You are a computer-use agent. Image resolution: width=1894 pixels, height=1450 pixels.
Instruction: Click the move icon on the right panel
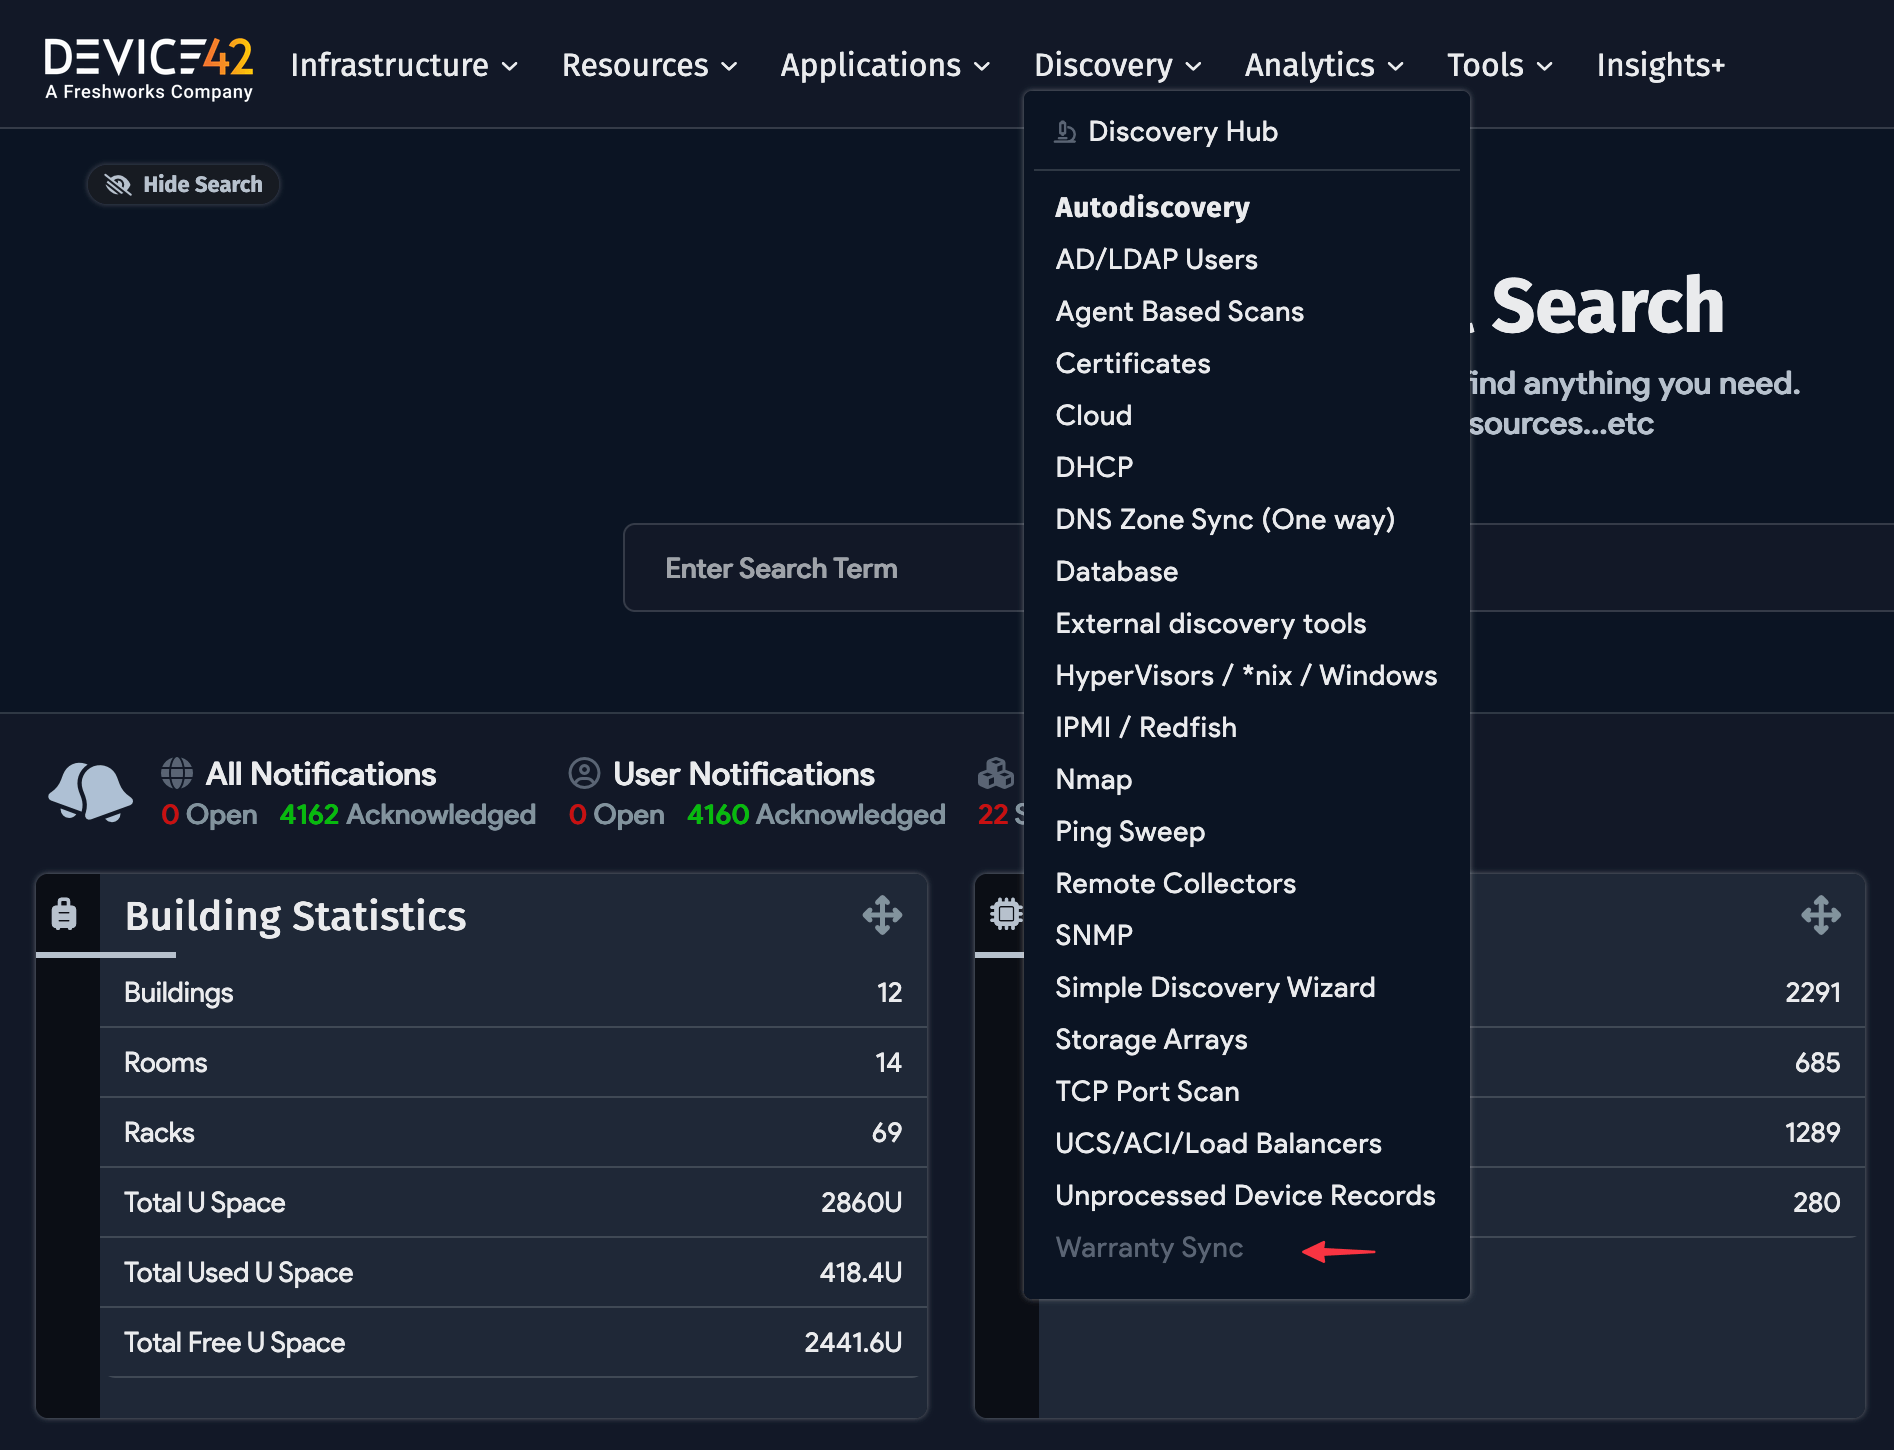(x=1820, y=915)
